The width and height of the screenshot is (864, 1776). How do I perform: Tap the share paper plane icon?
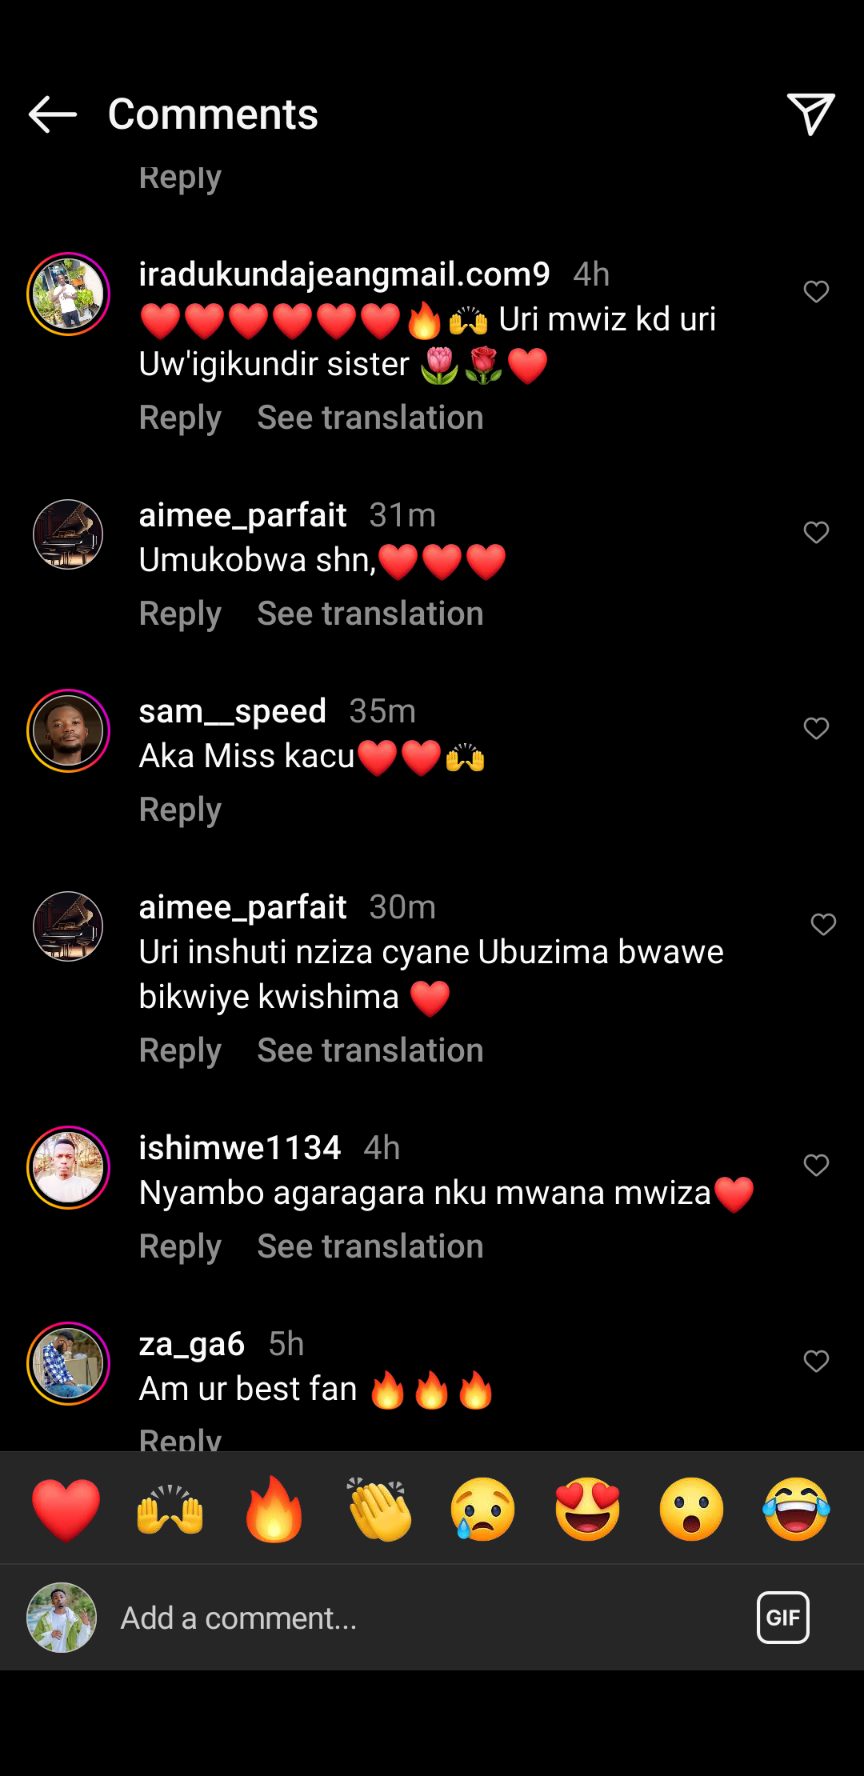coord(811,114)
